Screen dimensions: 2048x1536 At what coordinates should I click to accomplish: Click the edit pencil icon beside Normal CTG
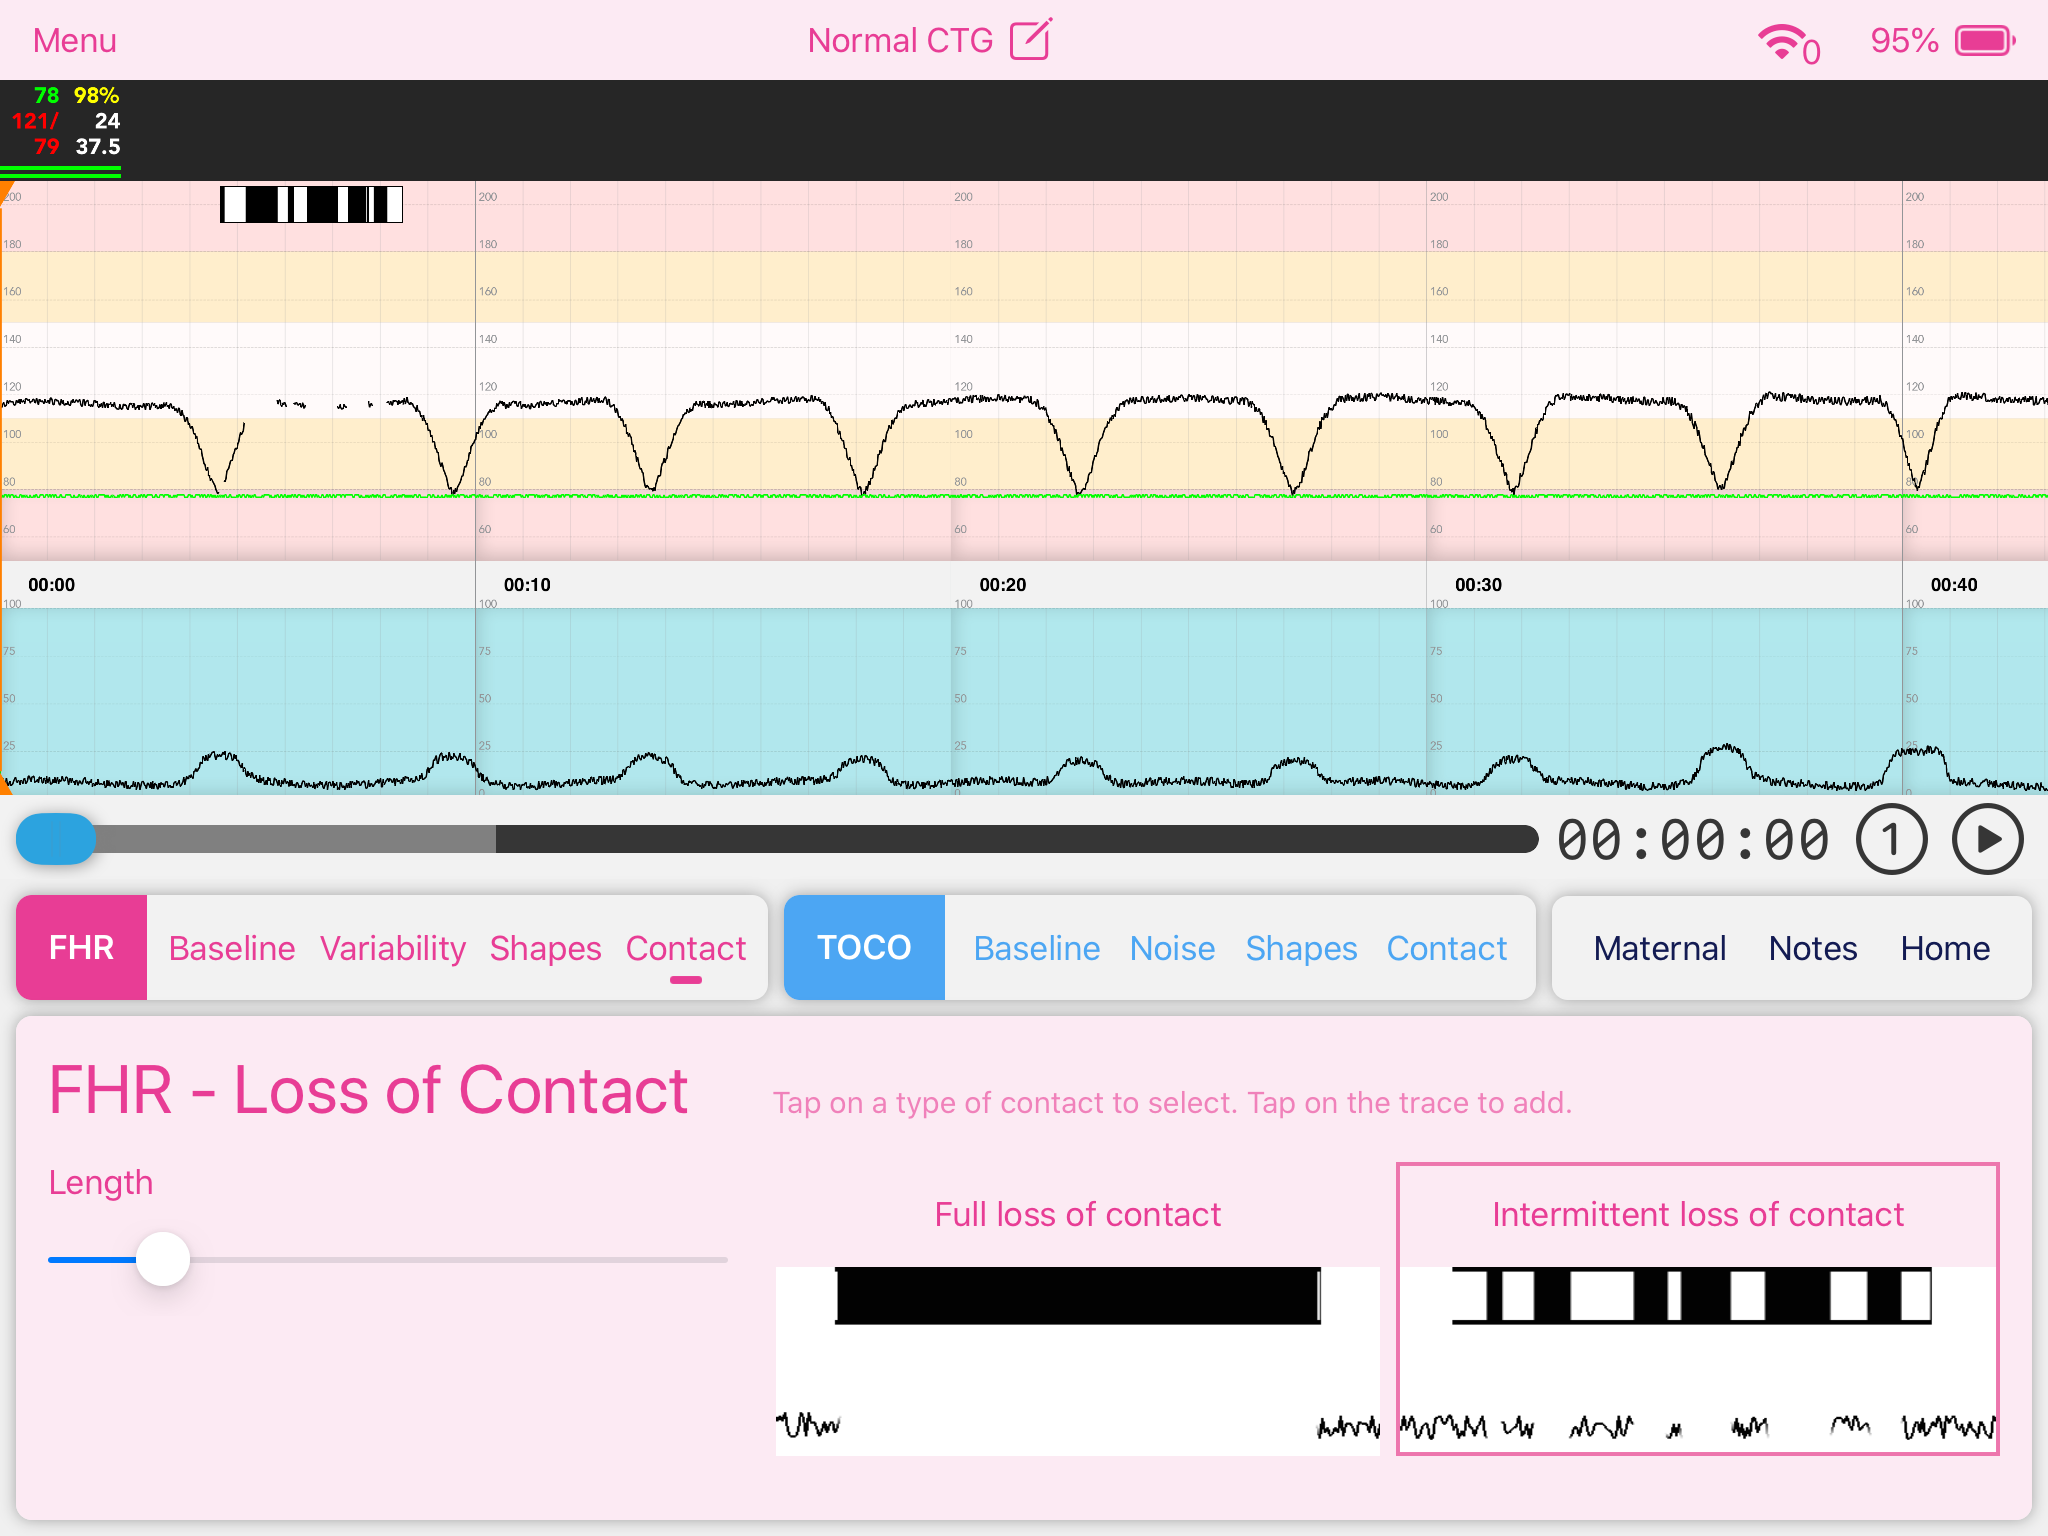(x=1030, y=40)
